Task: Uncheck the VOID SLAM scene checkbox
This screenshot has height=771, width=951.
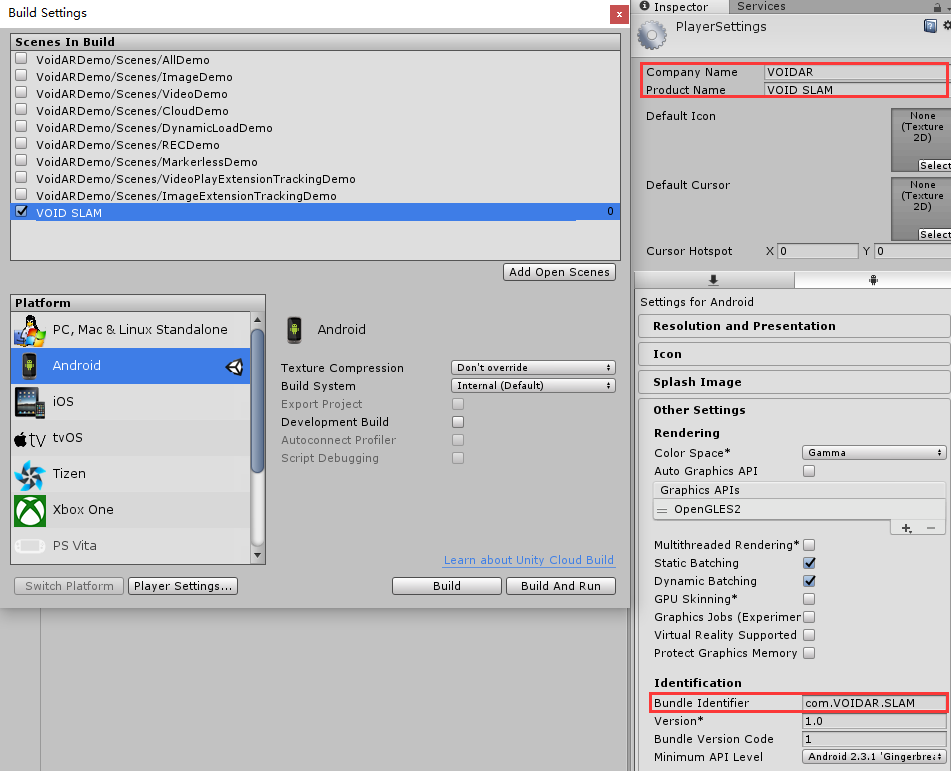Action: [x=21, y=212]
